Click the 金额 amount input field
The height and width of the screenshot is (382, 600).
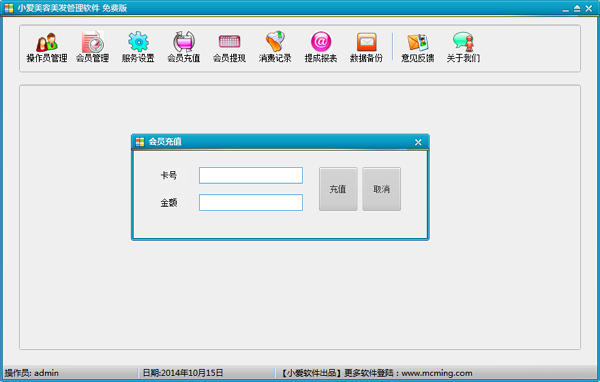[251, 202]
